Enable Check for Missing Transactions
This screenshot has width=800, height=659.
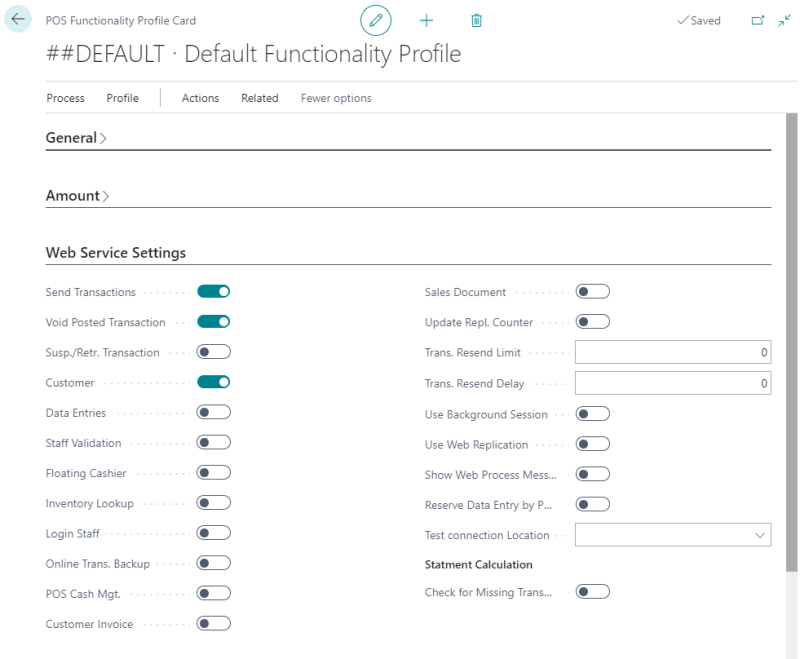point(592,591)
